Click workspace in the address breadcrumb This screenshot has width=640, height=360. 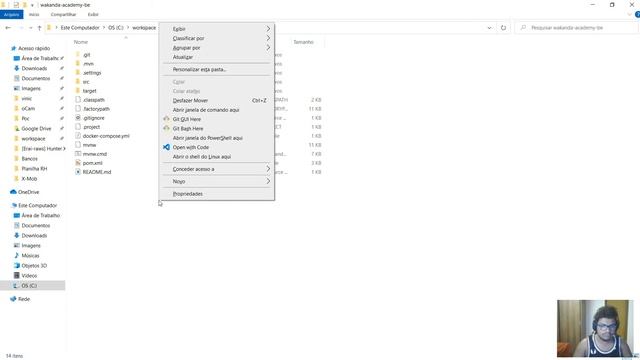tap(144, 28)
